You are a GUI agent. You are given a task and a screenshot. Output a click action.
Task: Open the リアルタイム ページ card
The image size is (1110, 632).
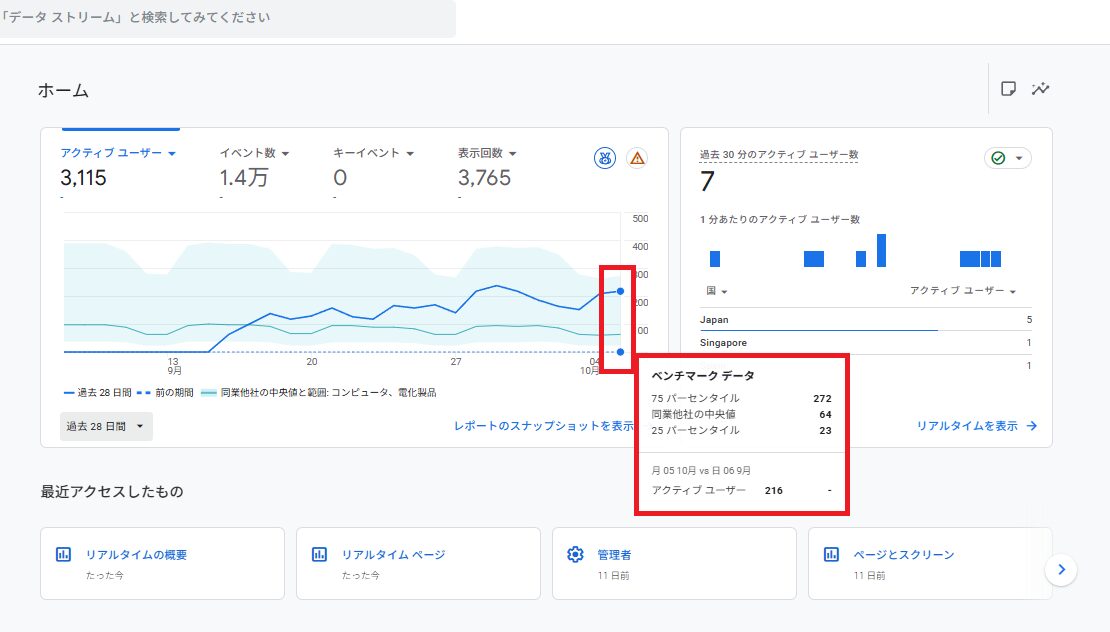[418, 563]
